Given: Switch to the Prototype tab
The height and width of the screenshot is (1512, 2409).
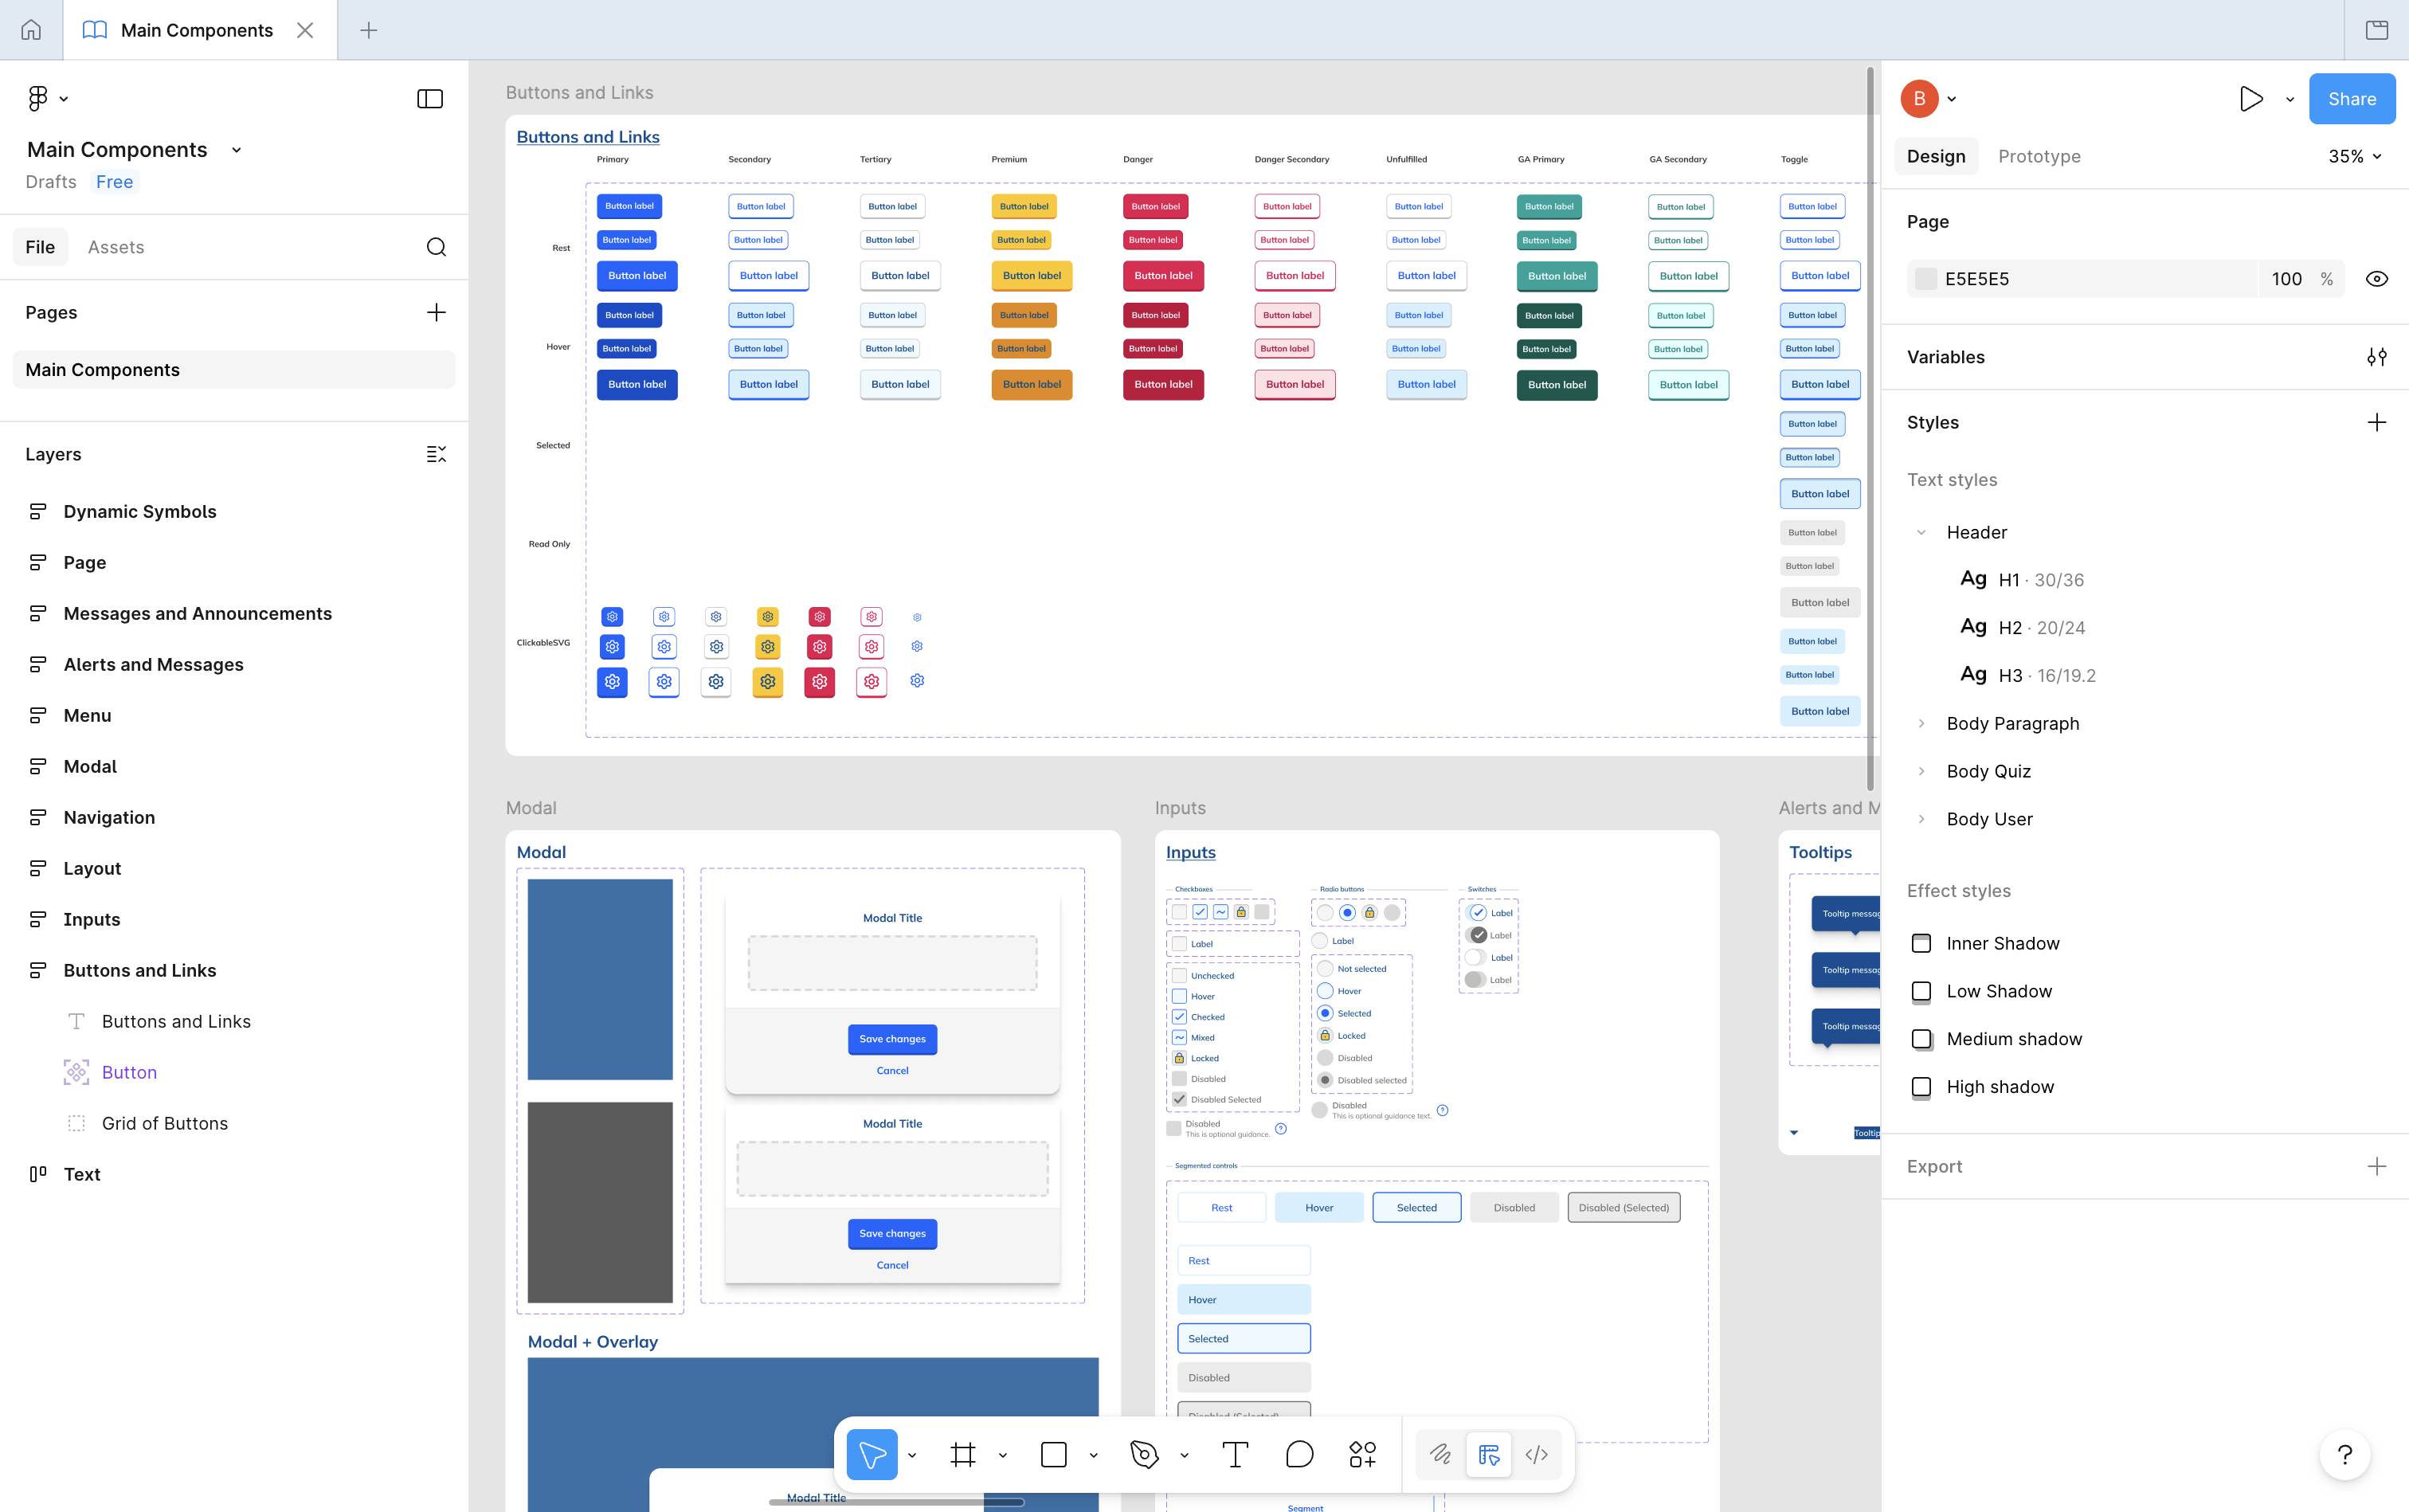Looking at the screenshot, I should pyautogui.click(x=2038, y=156).
